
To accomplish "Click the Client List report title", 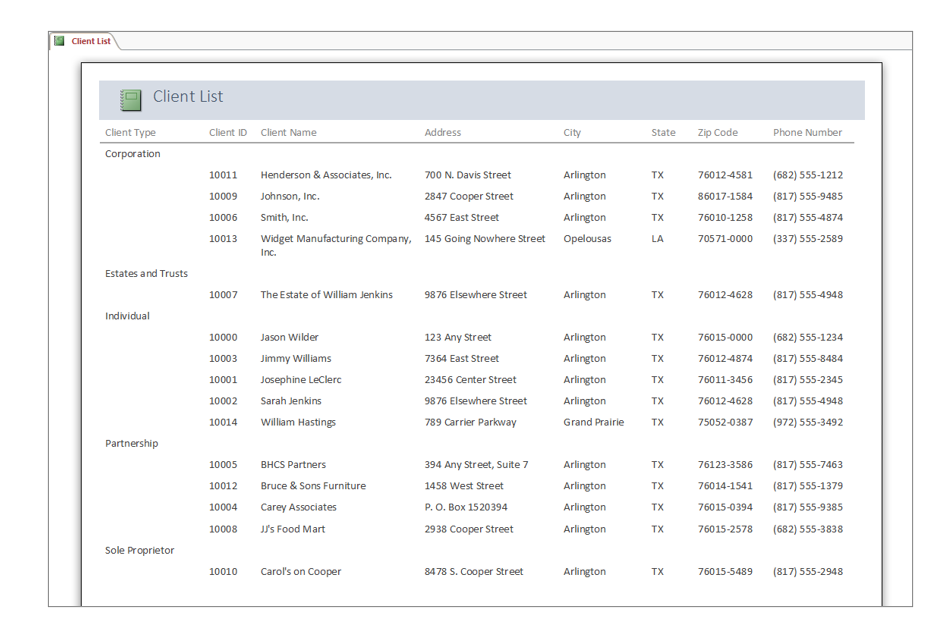I will [188, 97].
